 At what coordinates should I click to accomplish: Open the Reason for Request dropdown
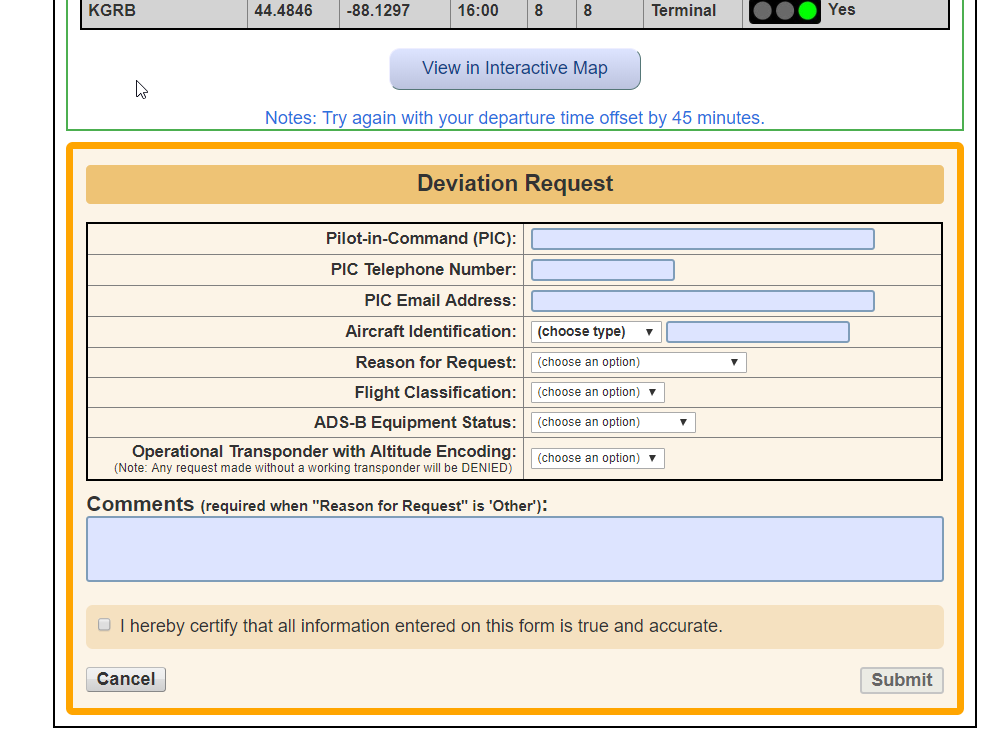(x=637, y=361)
